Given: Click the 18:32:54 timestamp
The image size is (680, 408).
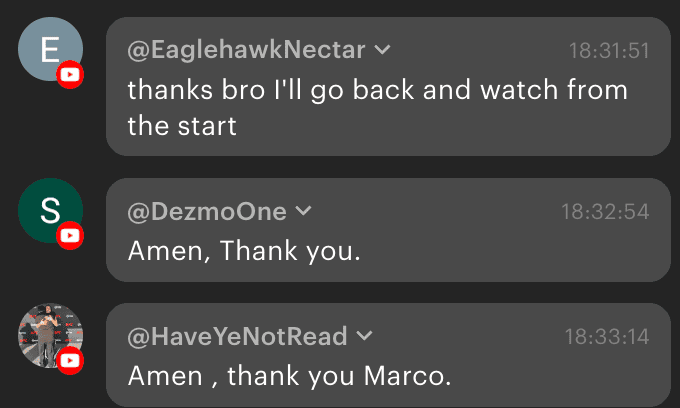Looking at the screenshot, I should 605,211.
